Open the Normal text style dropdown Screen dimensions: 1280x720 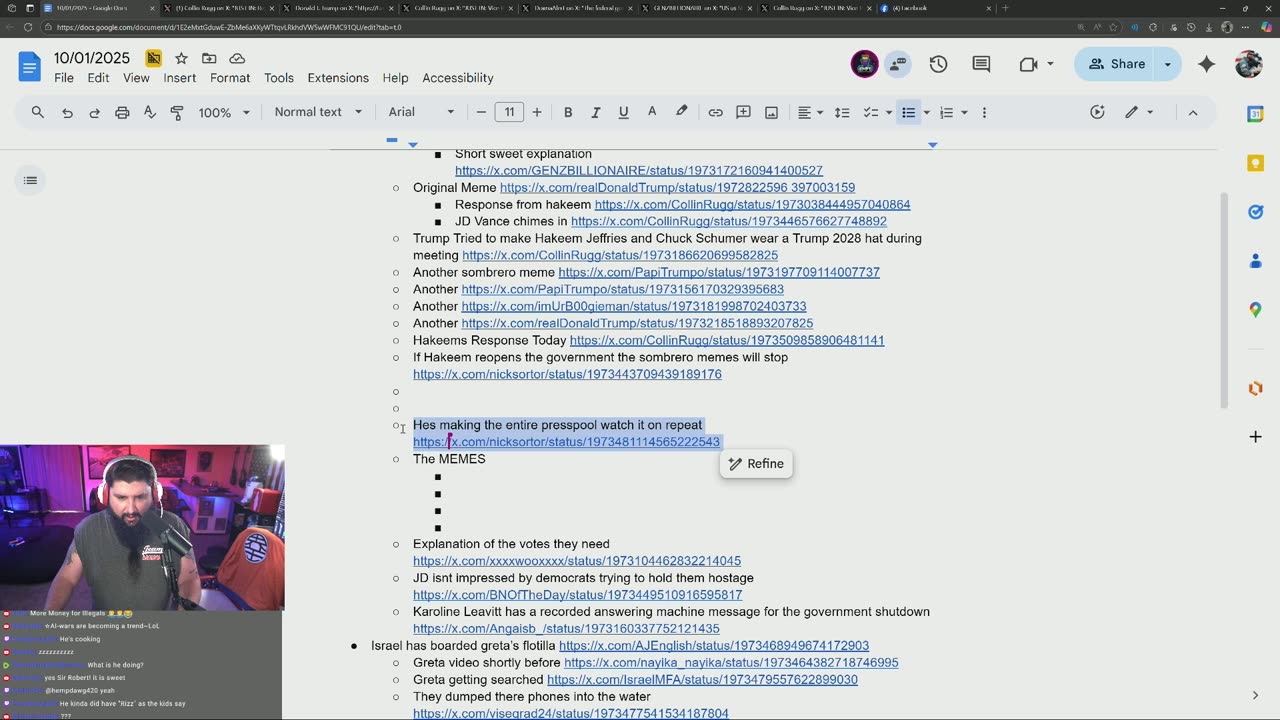[x=318, y=112]
